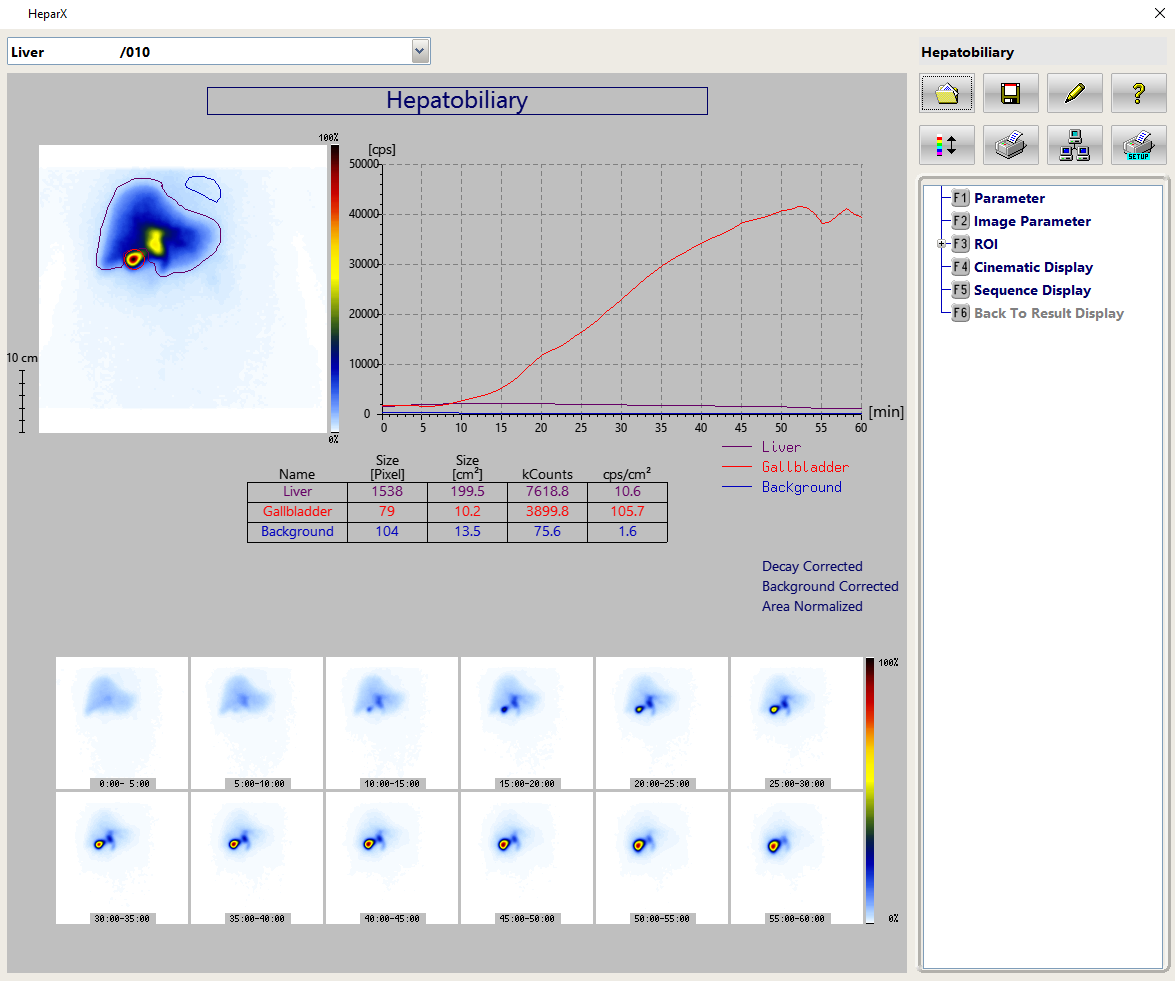The height and width of the screenshot is (981, 1175).
Task: Open the Liver /010 study dropdown
Action: (420, 52)
